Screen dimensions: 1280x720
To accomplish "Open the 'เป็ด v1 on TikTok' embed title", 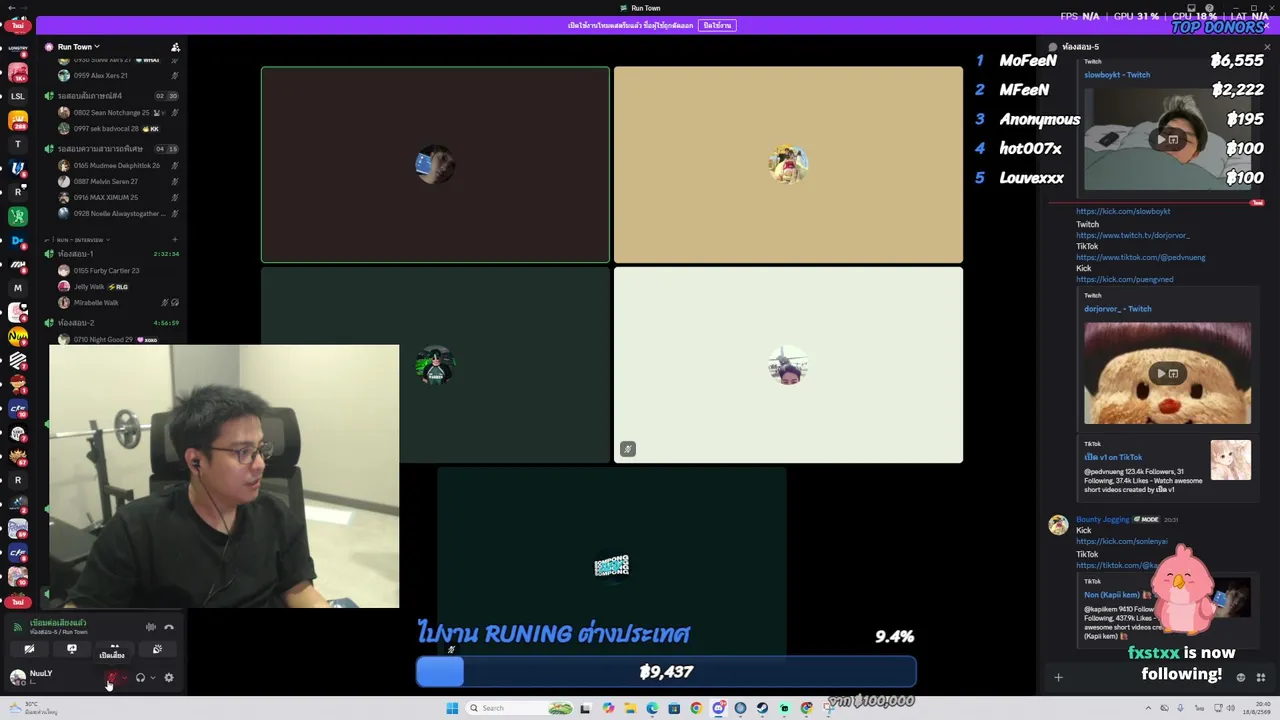I will (x=1113, y=457).
